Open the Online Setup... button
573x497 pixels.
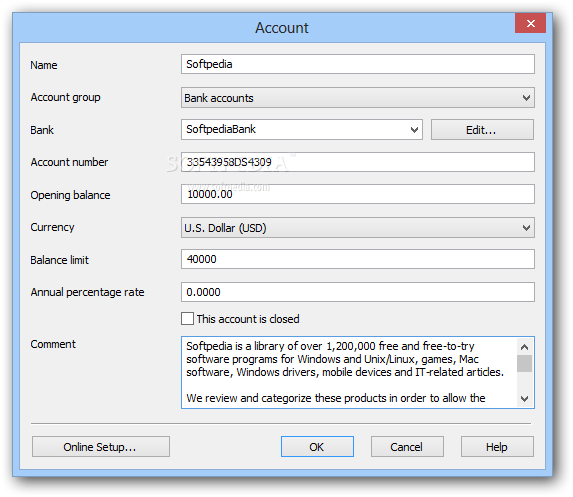(100, 447)
